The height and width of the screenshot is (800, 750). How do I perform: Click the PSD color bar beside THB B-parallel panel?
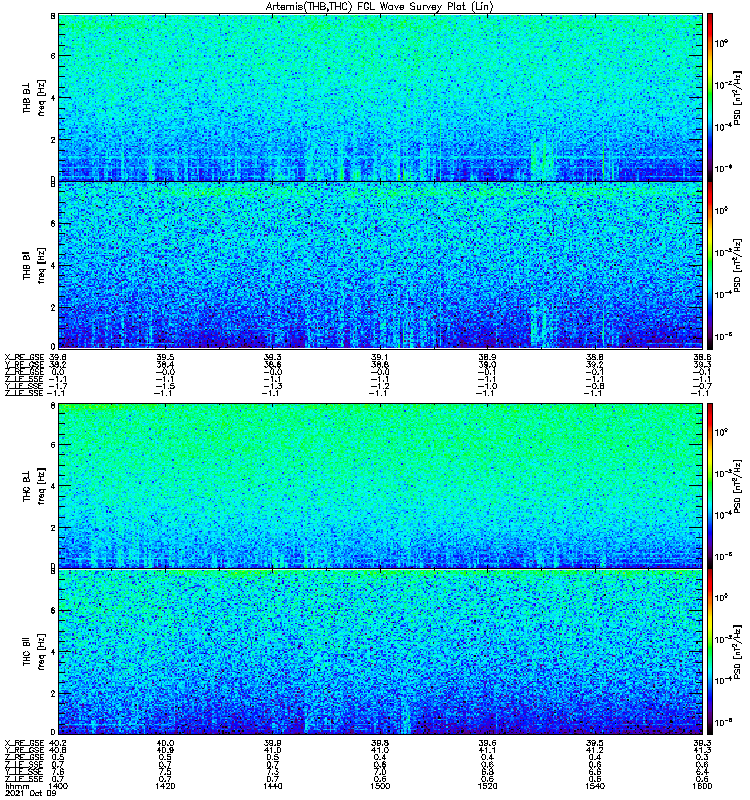[x=710, y=265]
